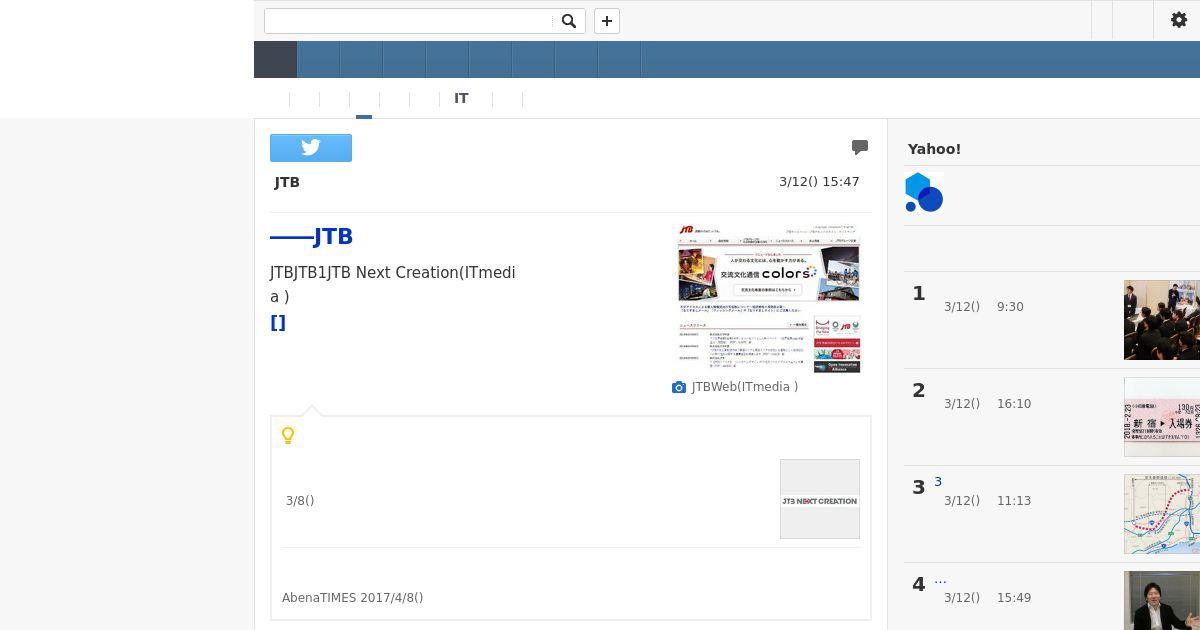Open rank 4 man thumbnail at 15:49
Image resolution: width=1200 pixels, height=630 pixels.
pos(1162,600)
